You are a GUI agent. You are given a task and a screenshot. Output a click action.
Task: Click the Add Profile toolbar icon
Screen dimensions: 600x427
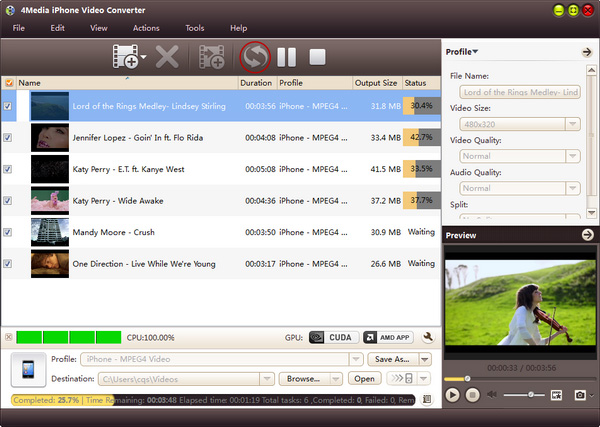[x=212, y=56]
